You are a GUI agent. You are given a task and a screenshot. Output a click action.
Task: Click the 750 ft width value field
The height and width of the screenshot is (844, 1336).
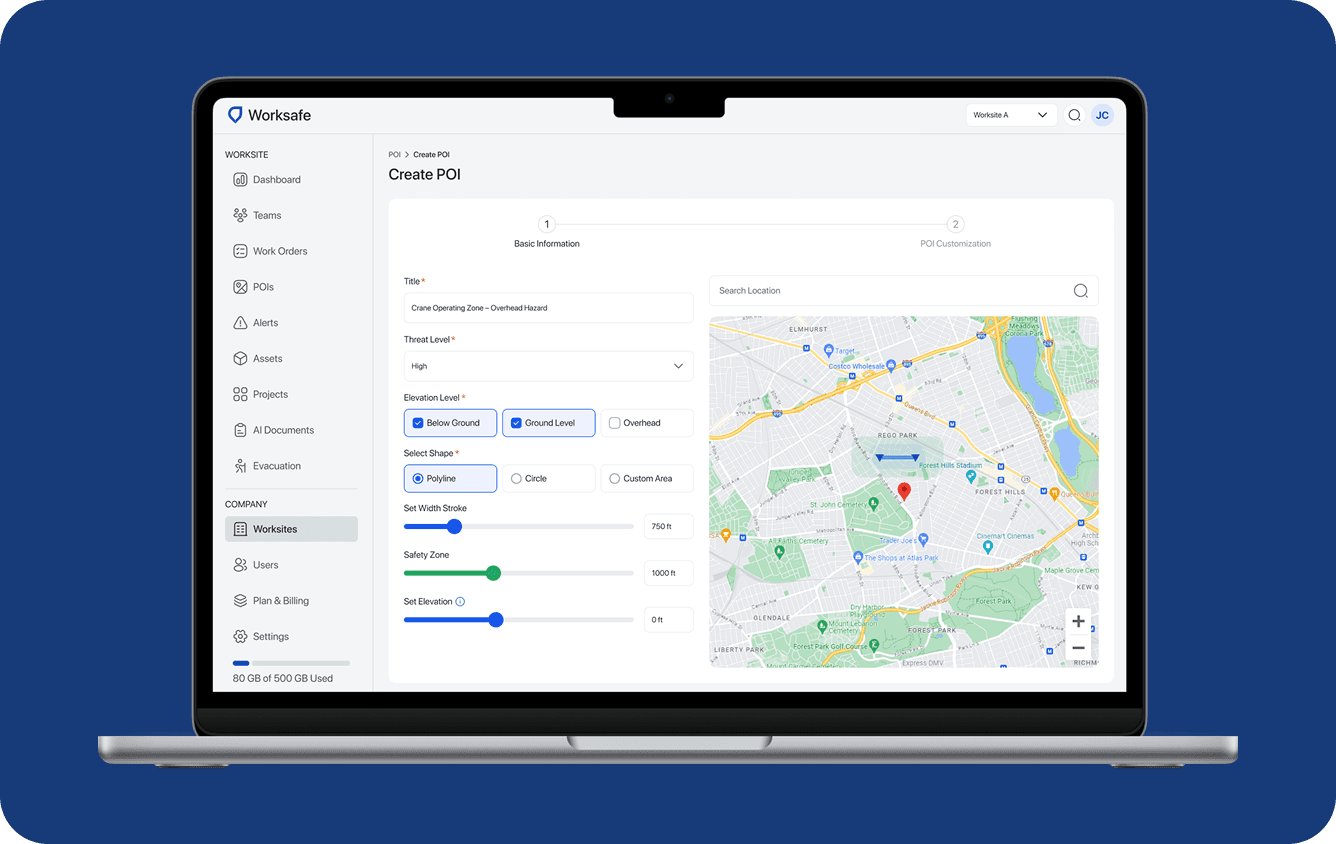(x=668, y=526)
